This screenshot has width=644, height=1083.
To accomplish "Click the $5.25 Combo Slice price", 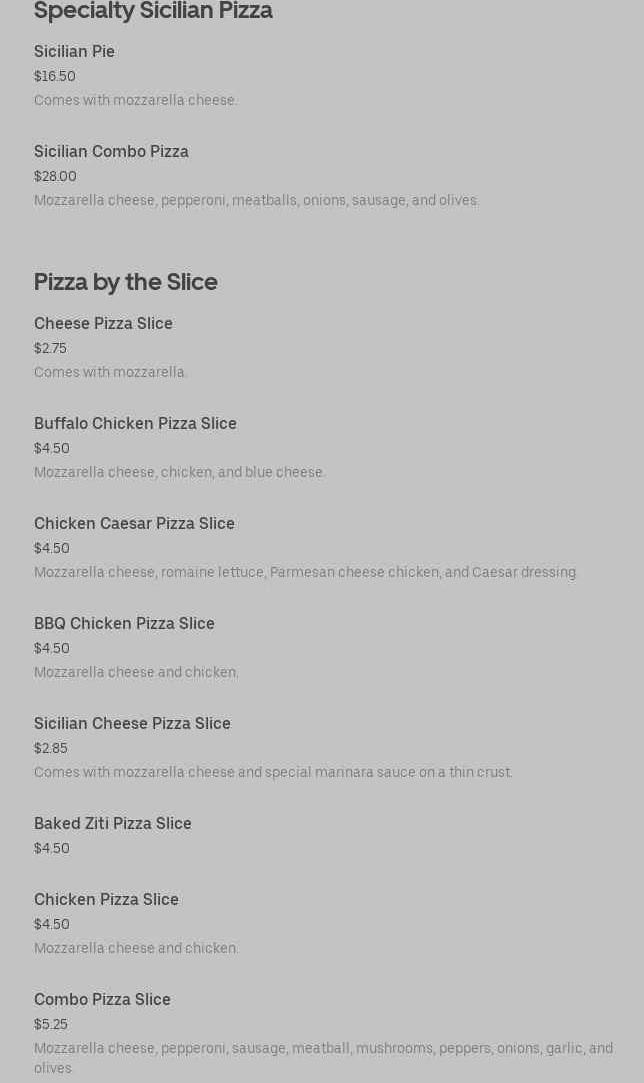I will (51, 1025).
